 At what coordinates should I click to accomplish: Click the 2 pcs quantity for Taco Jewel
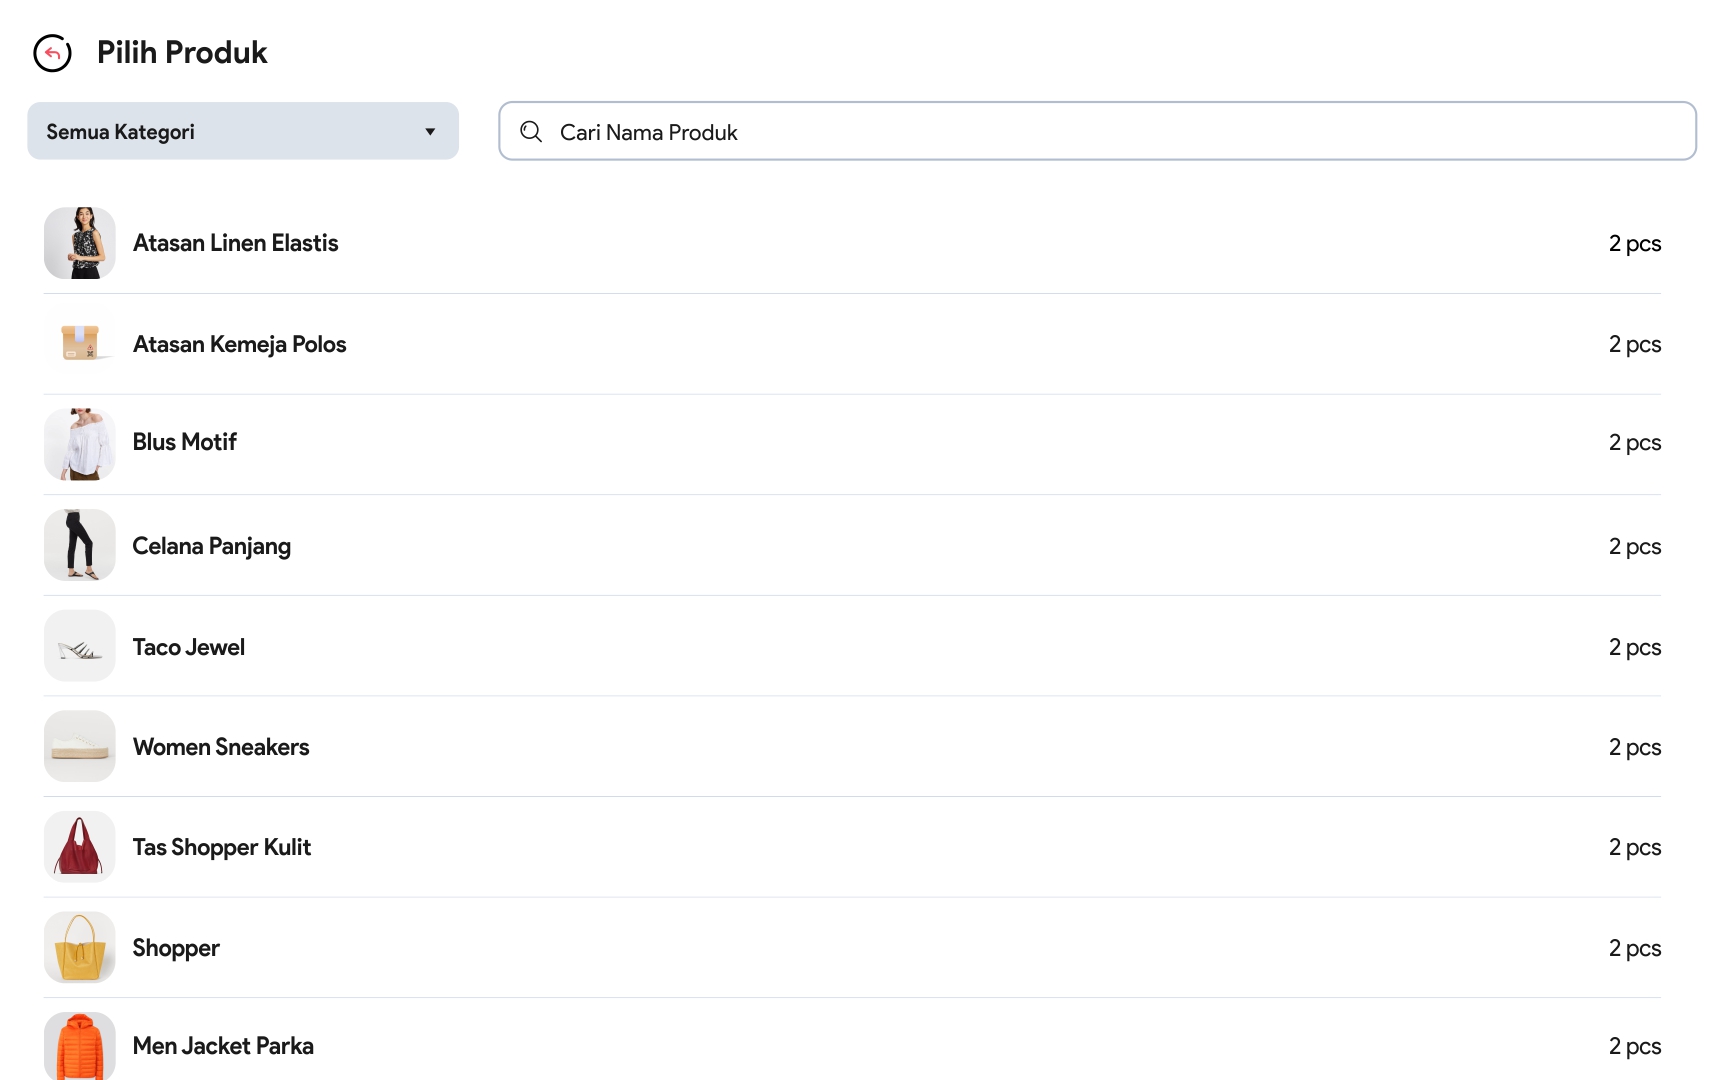coord(1634,647)
